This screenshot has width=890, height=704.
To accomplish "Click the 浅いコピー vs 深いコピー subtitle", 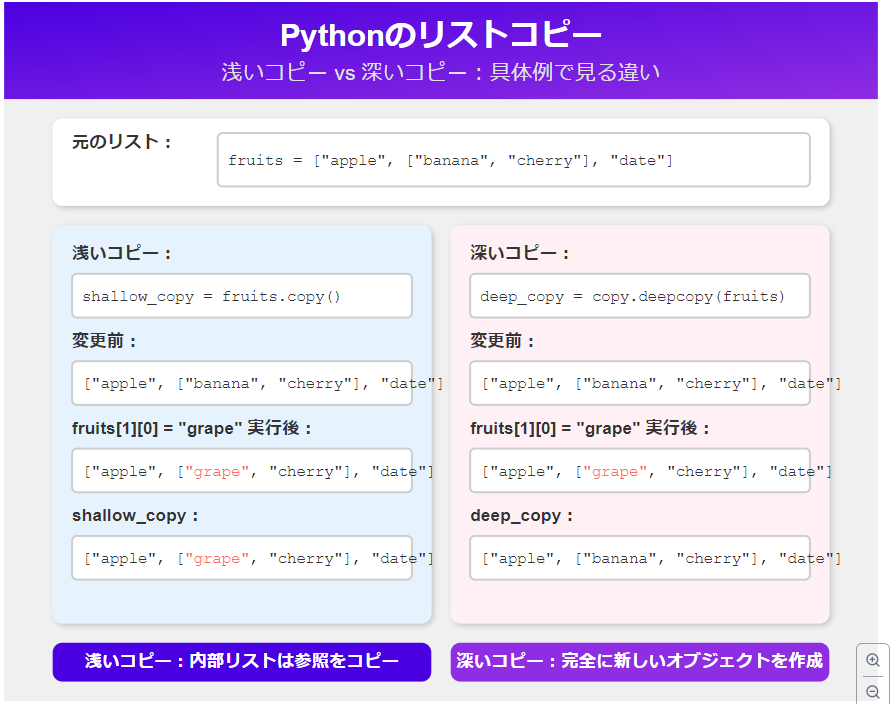I will pyautogui.click(x=441, y=73).
